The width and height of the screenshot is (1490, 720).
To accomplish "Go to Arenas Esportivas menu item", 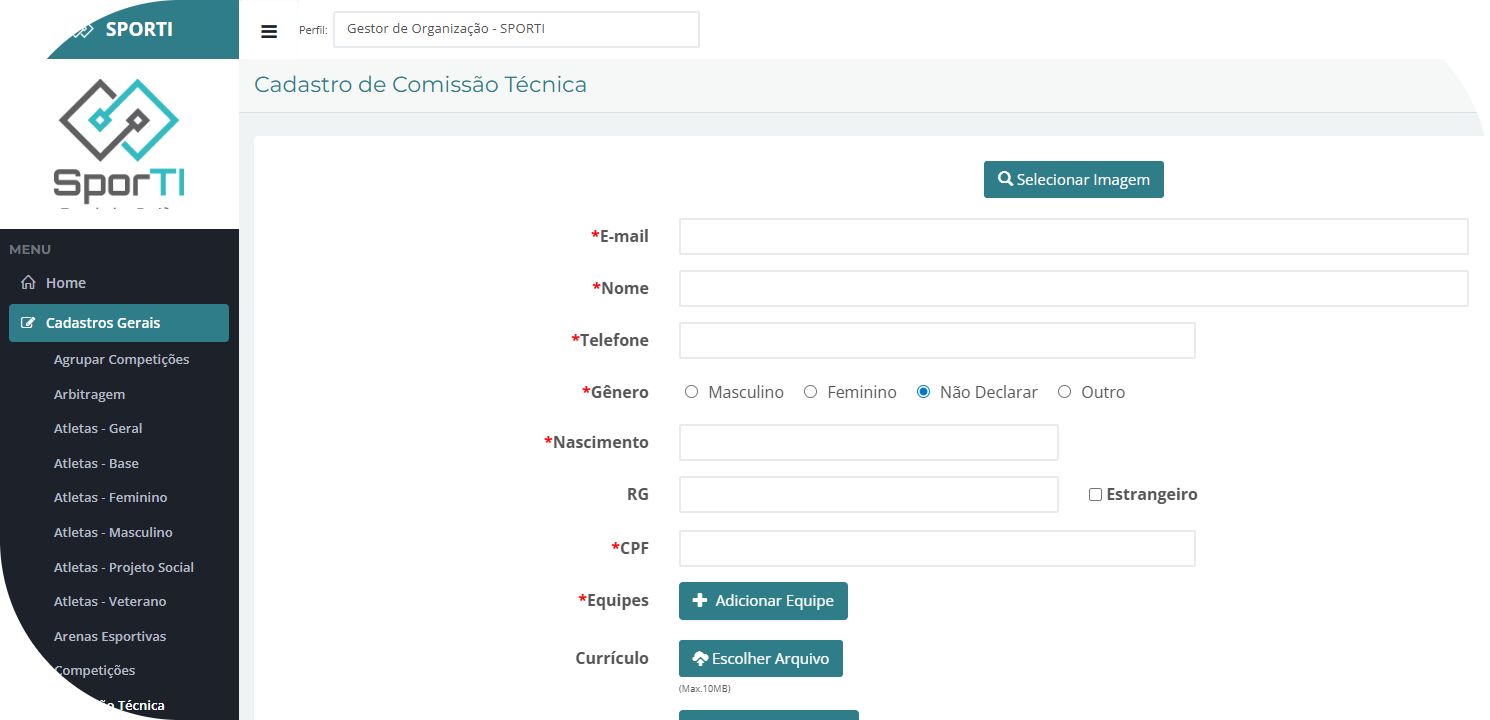I will (x=110, y=637).
